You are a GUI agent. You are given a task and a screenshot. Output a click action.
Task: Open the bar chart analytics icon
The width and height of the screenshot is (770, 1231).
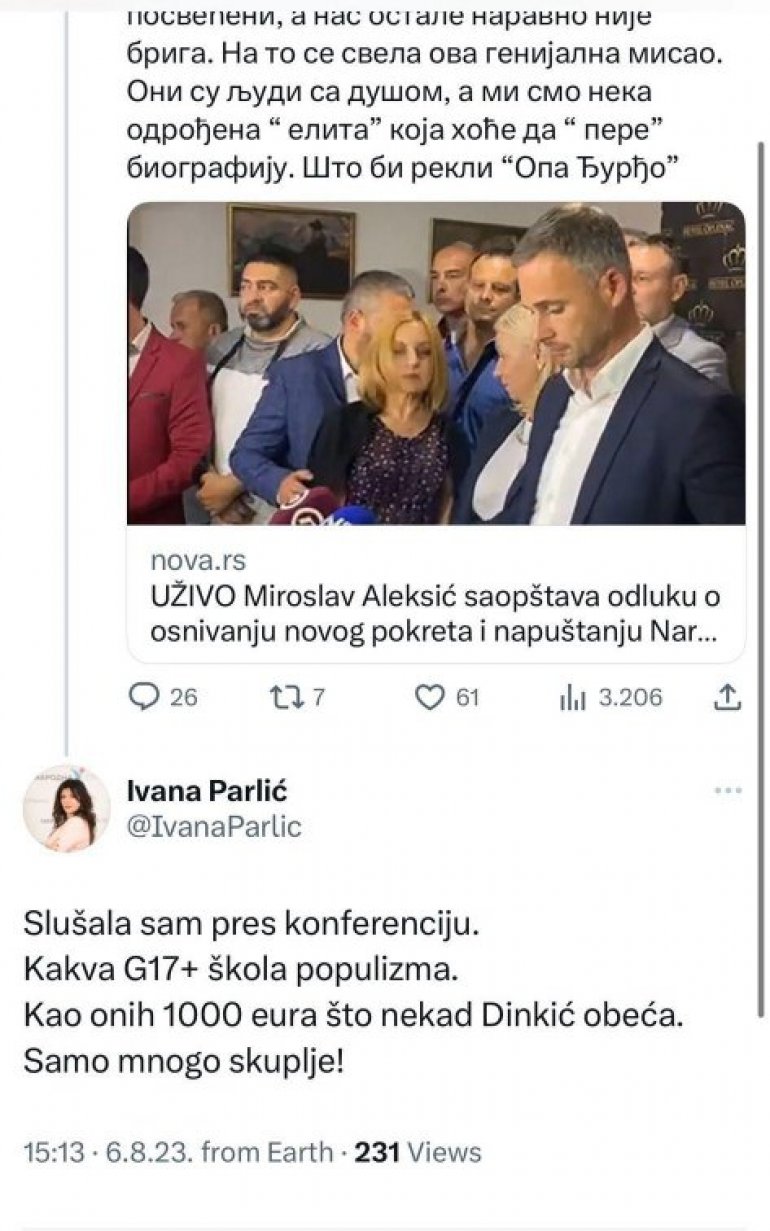(x=572, y=697)
